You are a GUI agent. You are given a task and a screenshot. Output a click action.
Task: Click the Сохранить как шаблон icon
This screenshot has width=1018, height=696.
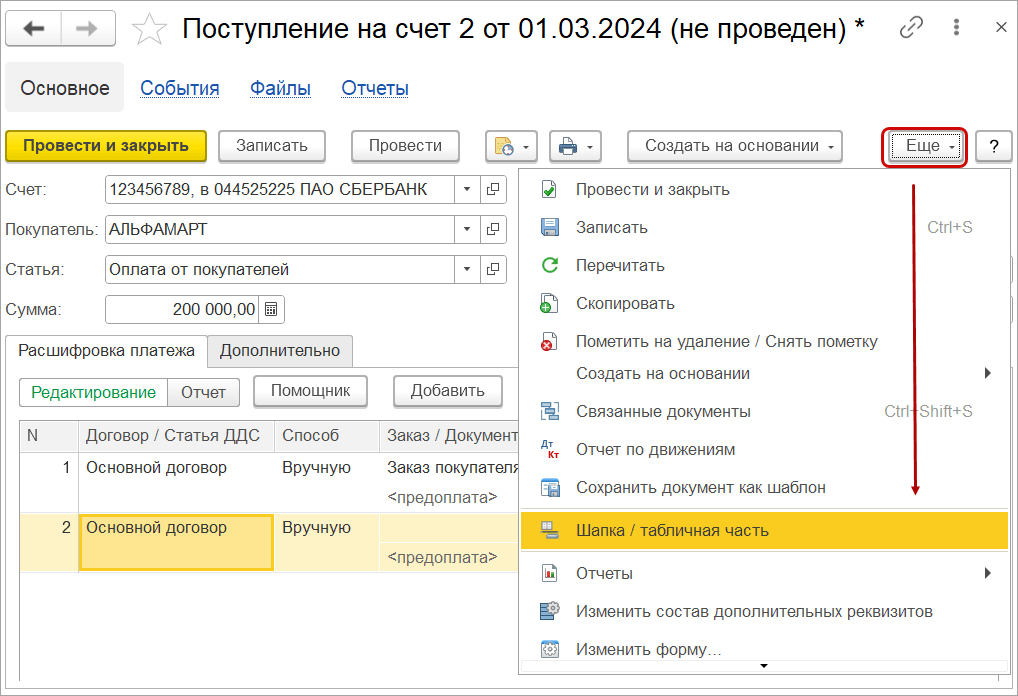click(549, 487)
